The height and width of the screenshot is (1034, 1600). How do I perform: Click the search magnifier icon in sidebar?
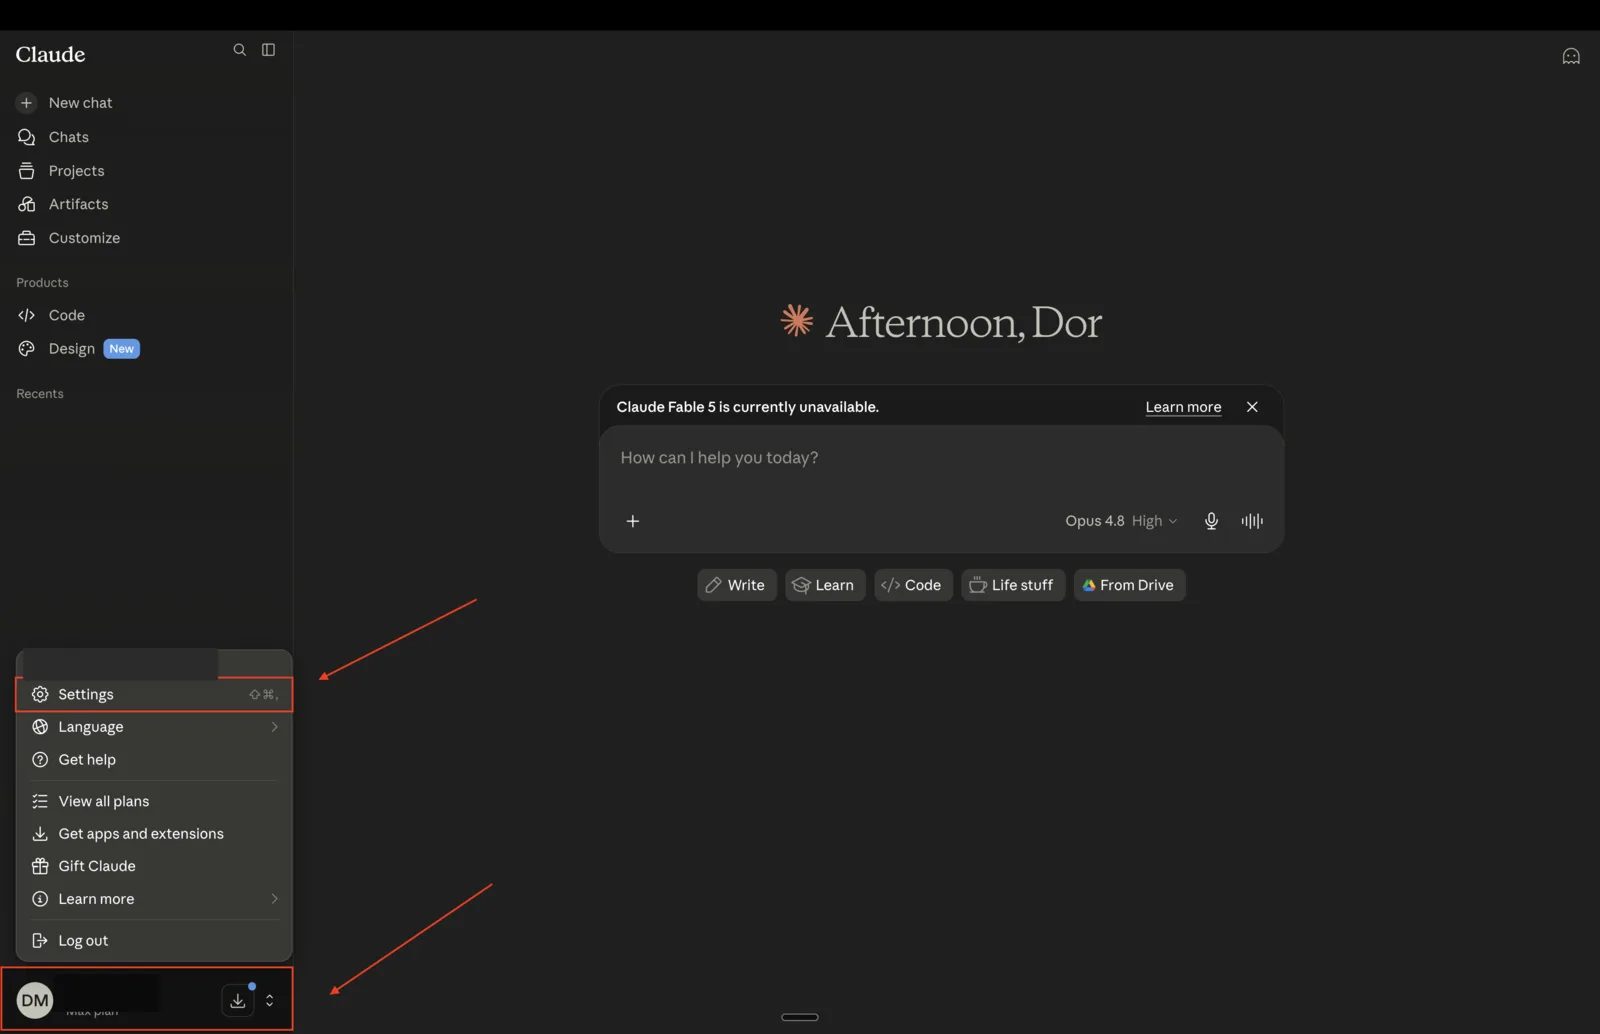[x=239, y=50]
